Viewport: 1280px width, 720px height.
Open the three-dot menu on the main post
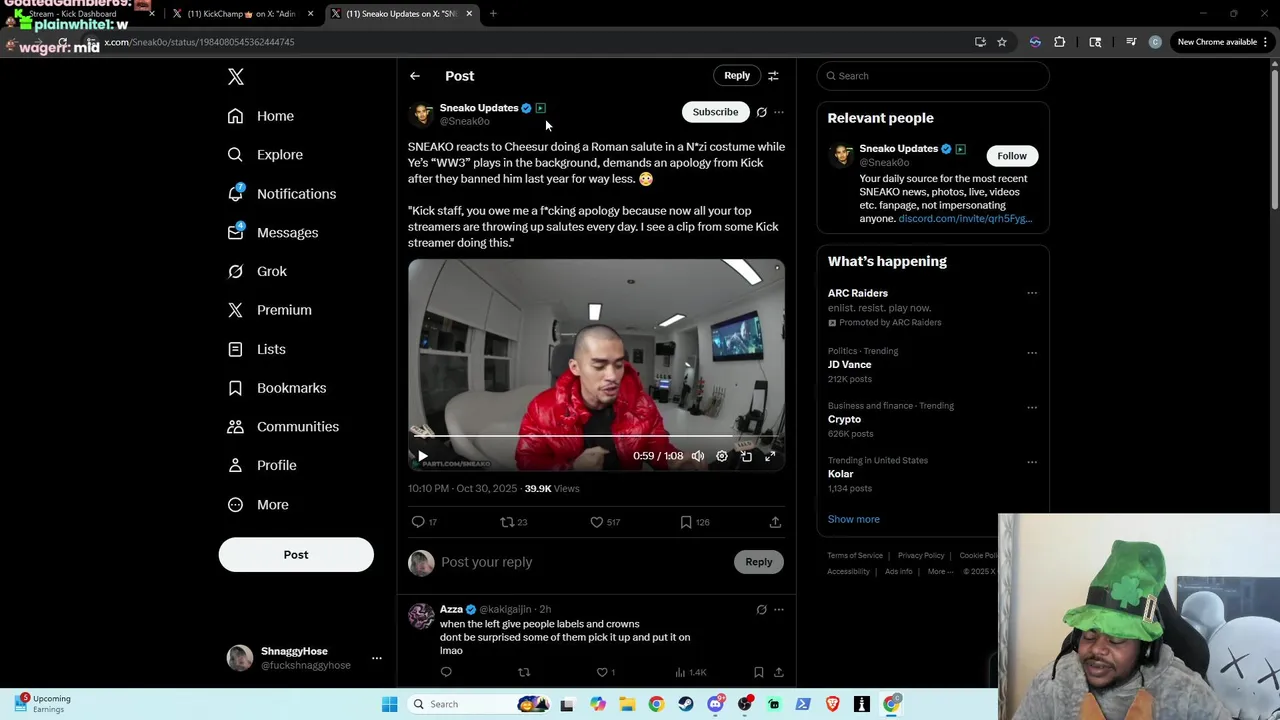click(x=779, y=112)
